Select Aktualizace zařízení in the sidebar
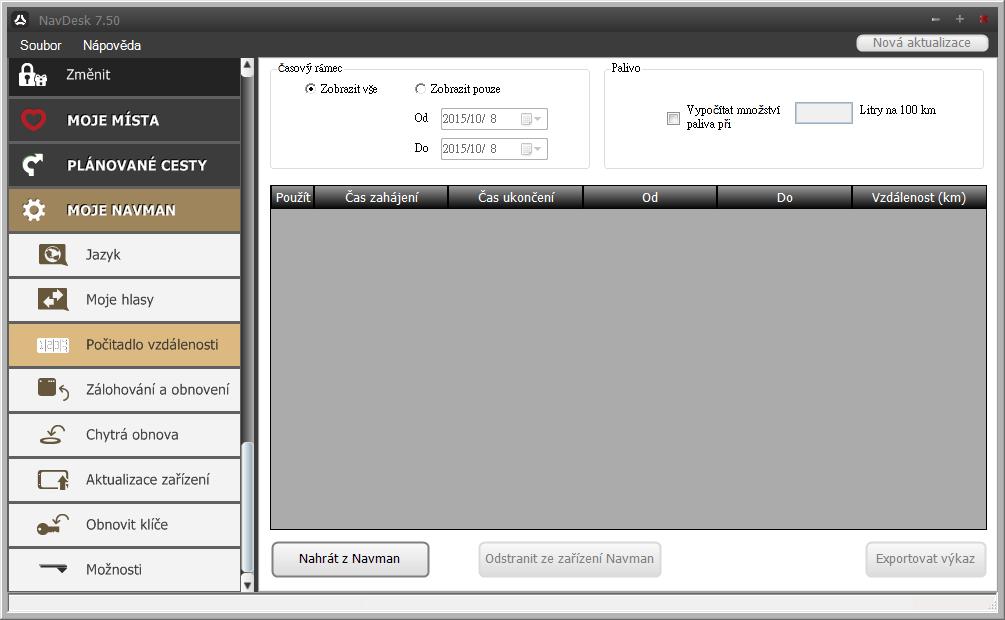Screen dimensions: 1005x620 [124, 480]
